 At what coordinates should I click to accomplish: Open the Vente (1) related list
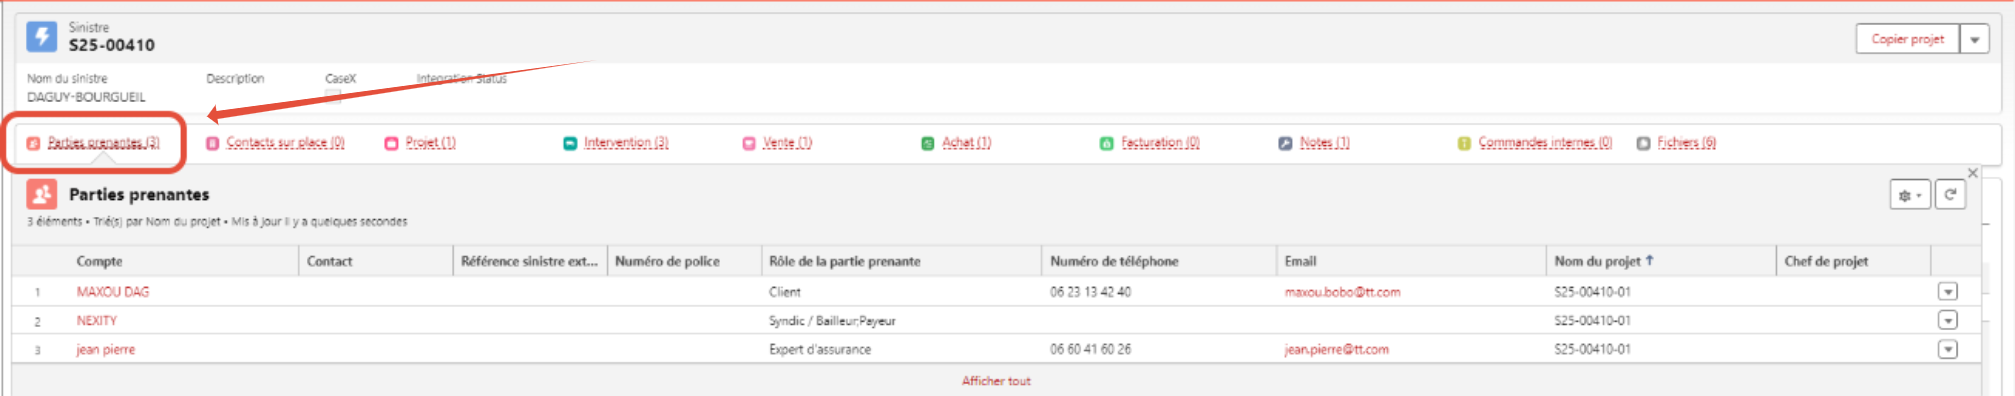(788, 143)
